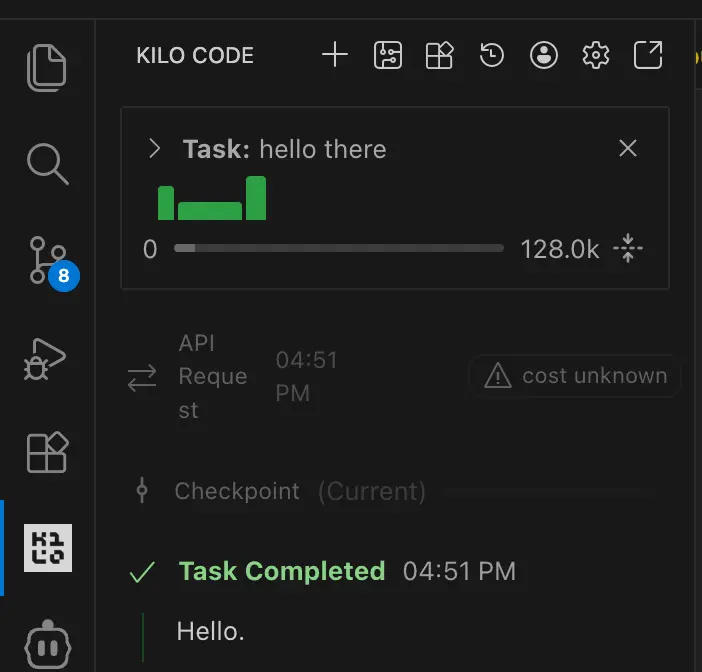Click the context window usage bar

(339, 248)
